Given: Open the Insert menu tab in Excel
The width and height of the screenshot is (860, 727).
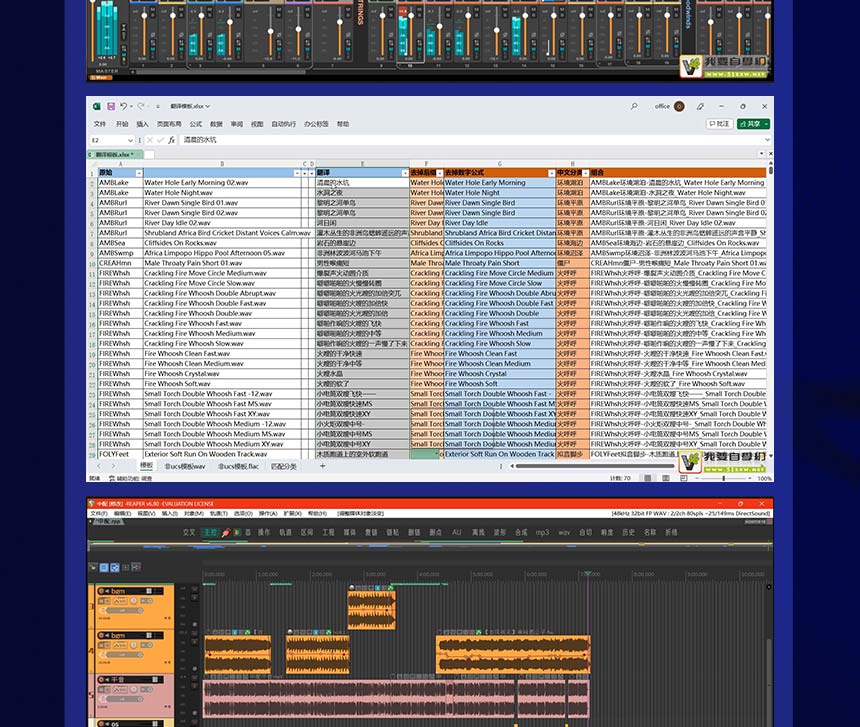Looking at the screenshot, I should tap(142, 124).
